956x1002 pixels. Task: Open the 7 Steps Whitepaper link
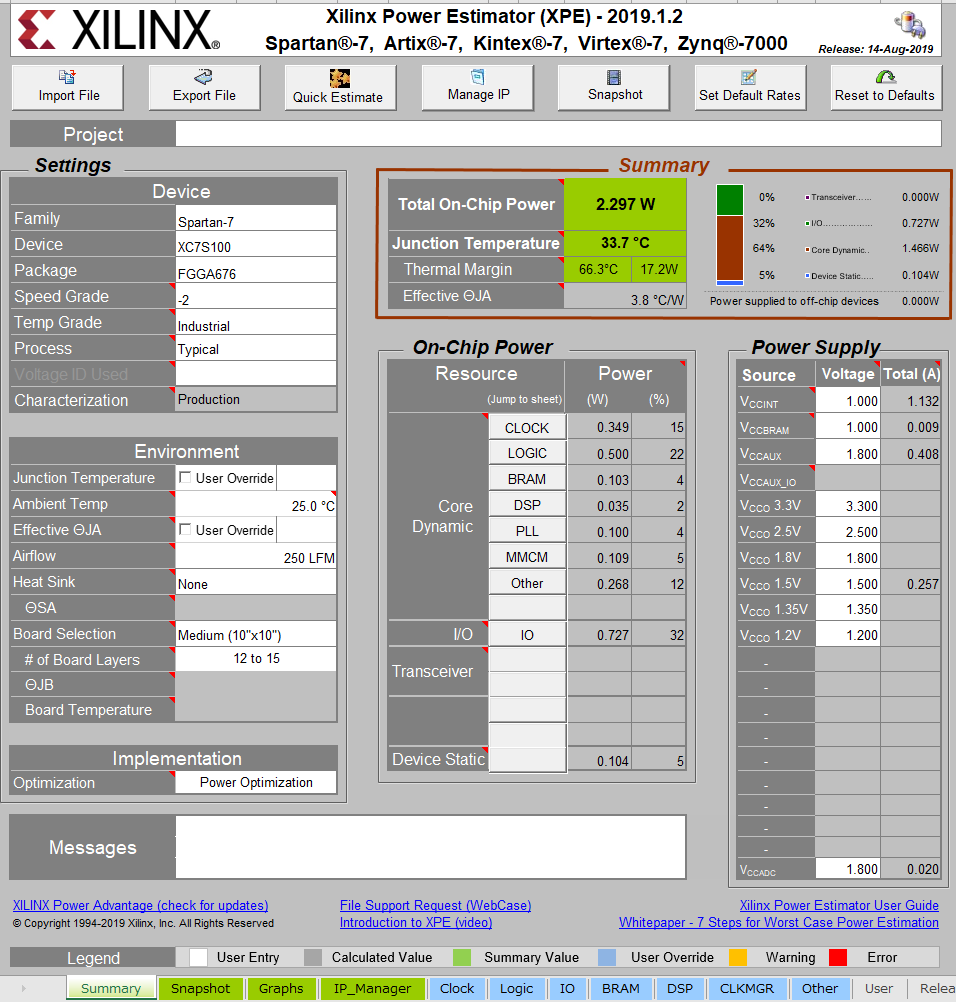[779, 923]
